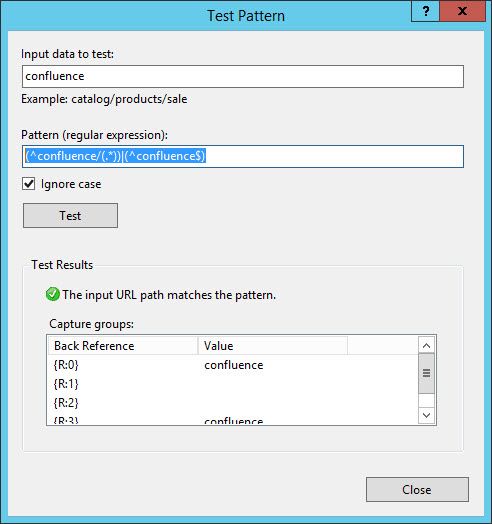The width and height of the screenshot is (492, 524).
Task: Click the help question mark button
Action: [425, 11]
